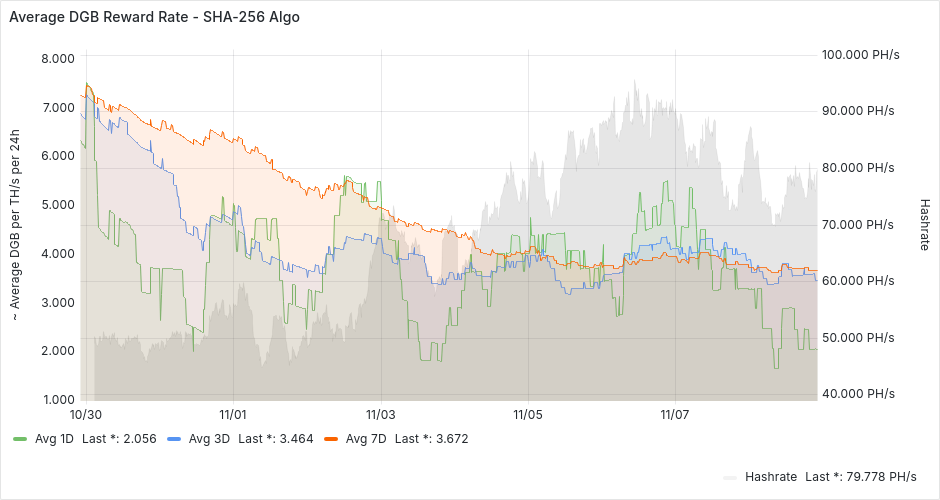Click the 10/30 date on the x-axis
The height and width of the screenshot is (500, 940).
tap(85, 413)
